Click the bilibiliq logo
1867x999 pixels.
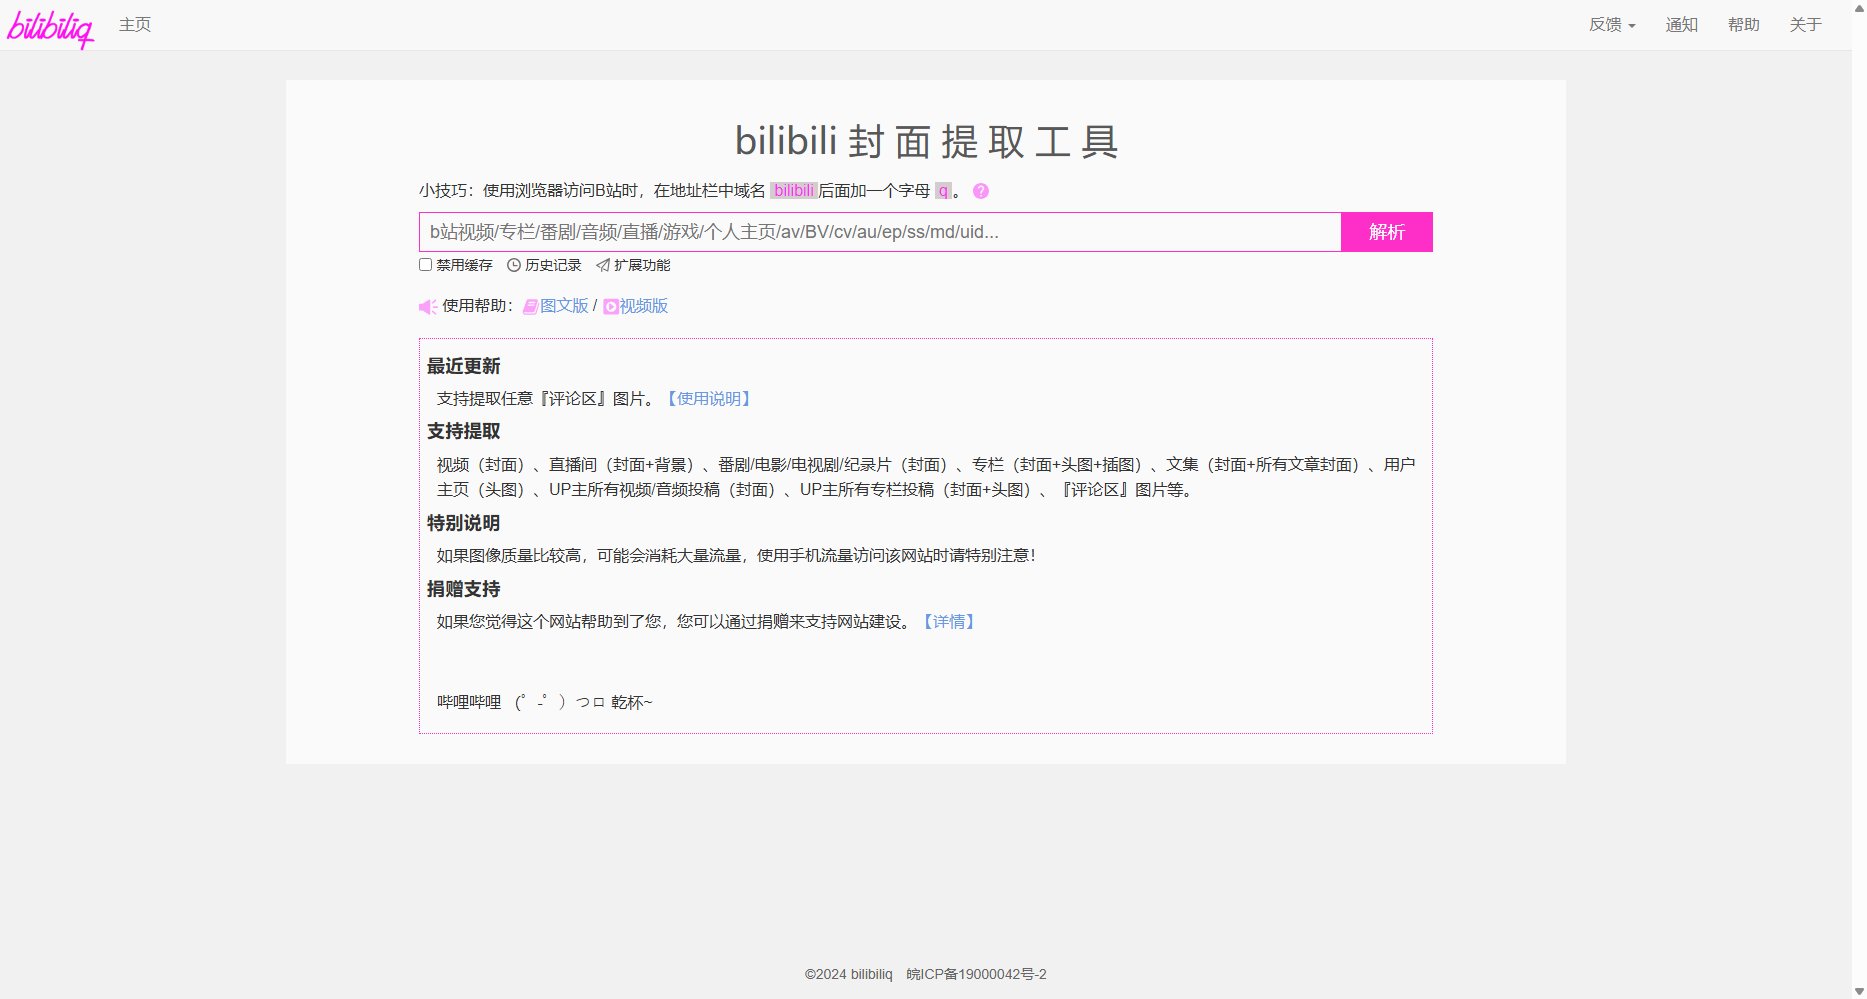coord(51,28)
